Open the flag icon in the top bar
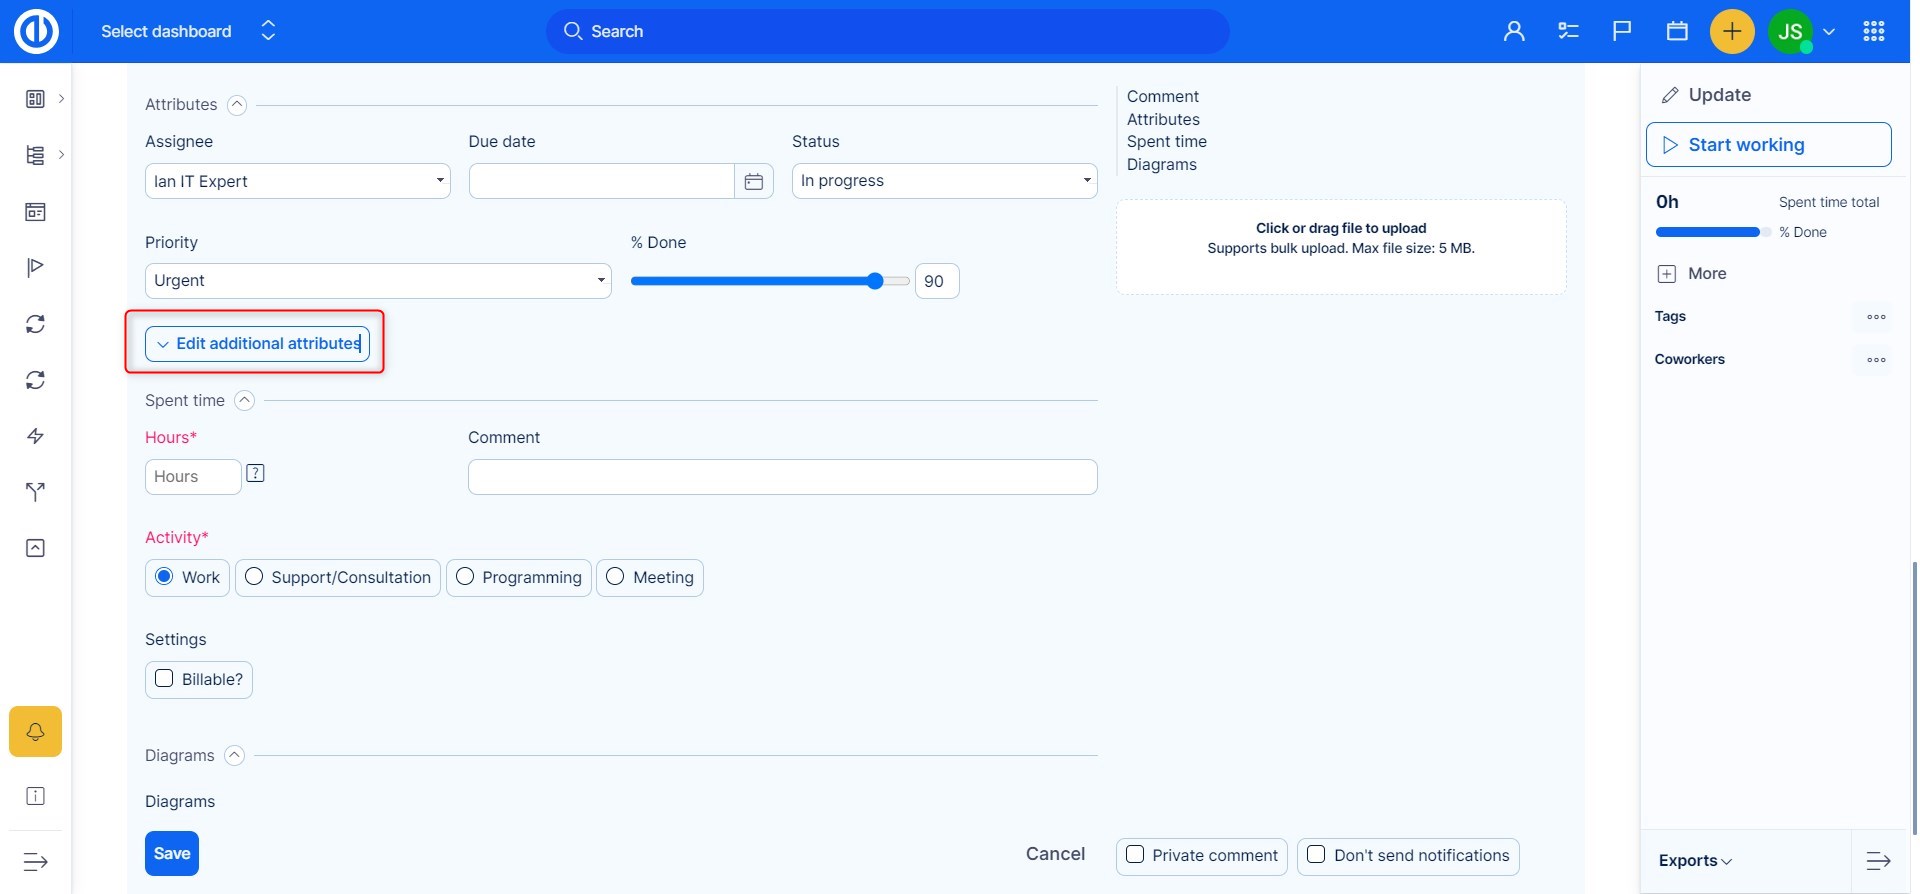 pyautogui.click(x=1622, y=32)
